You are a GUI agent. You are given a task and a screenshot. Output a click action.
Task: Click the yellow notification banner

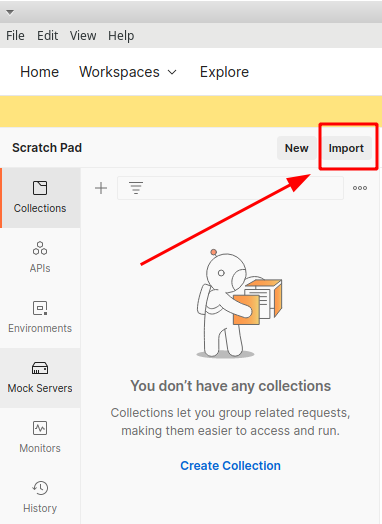click(x=191, y=111)
